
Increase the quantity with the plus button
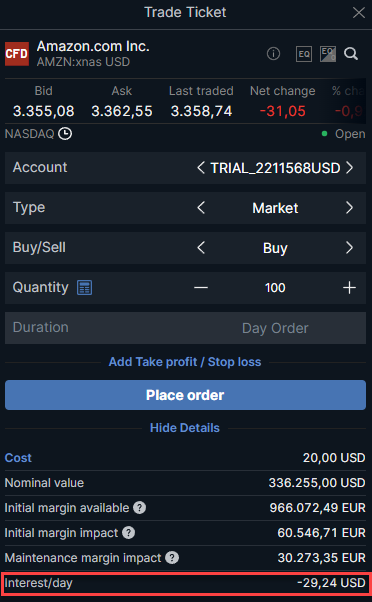coord(349,288)
